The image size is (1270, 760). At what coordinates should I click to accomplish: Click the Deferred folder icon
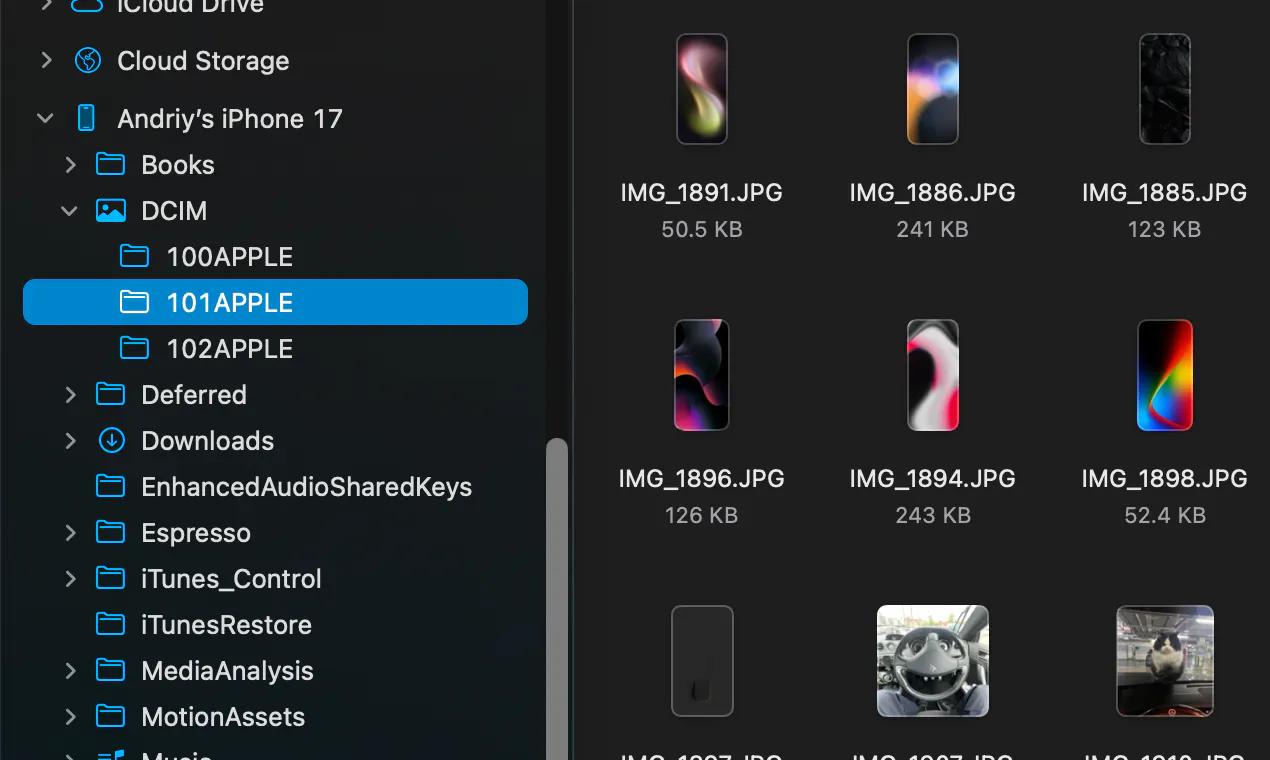tap(110, 395)
